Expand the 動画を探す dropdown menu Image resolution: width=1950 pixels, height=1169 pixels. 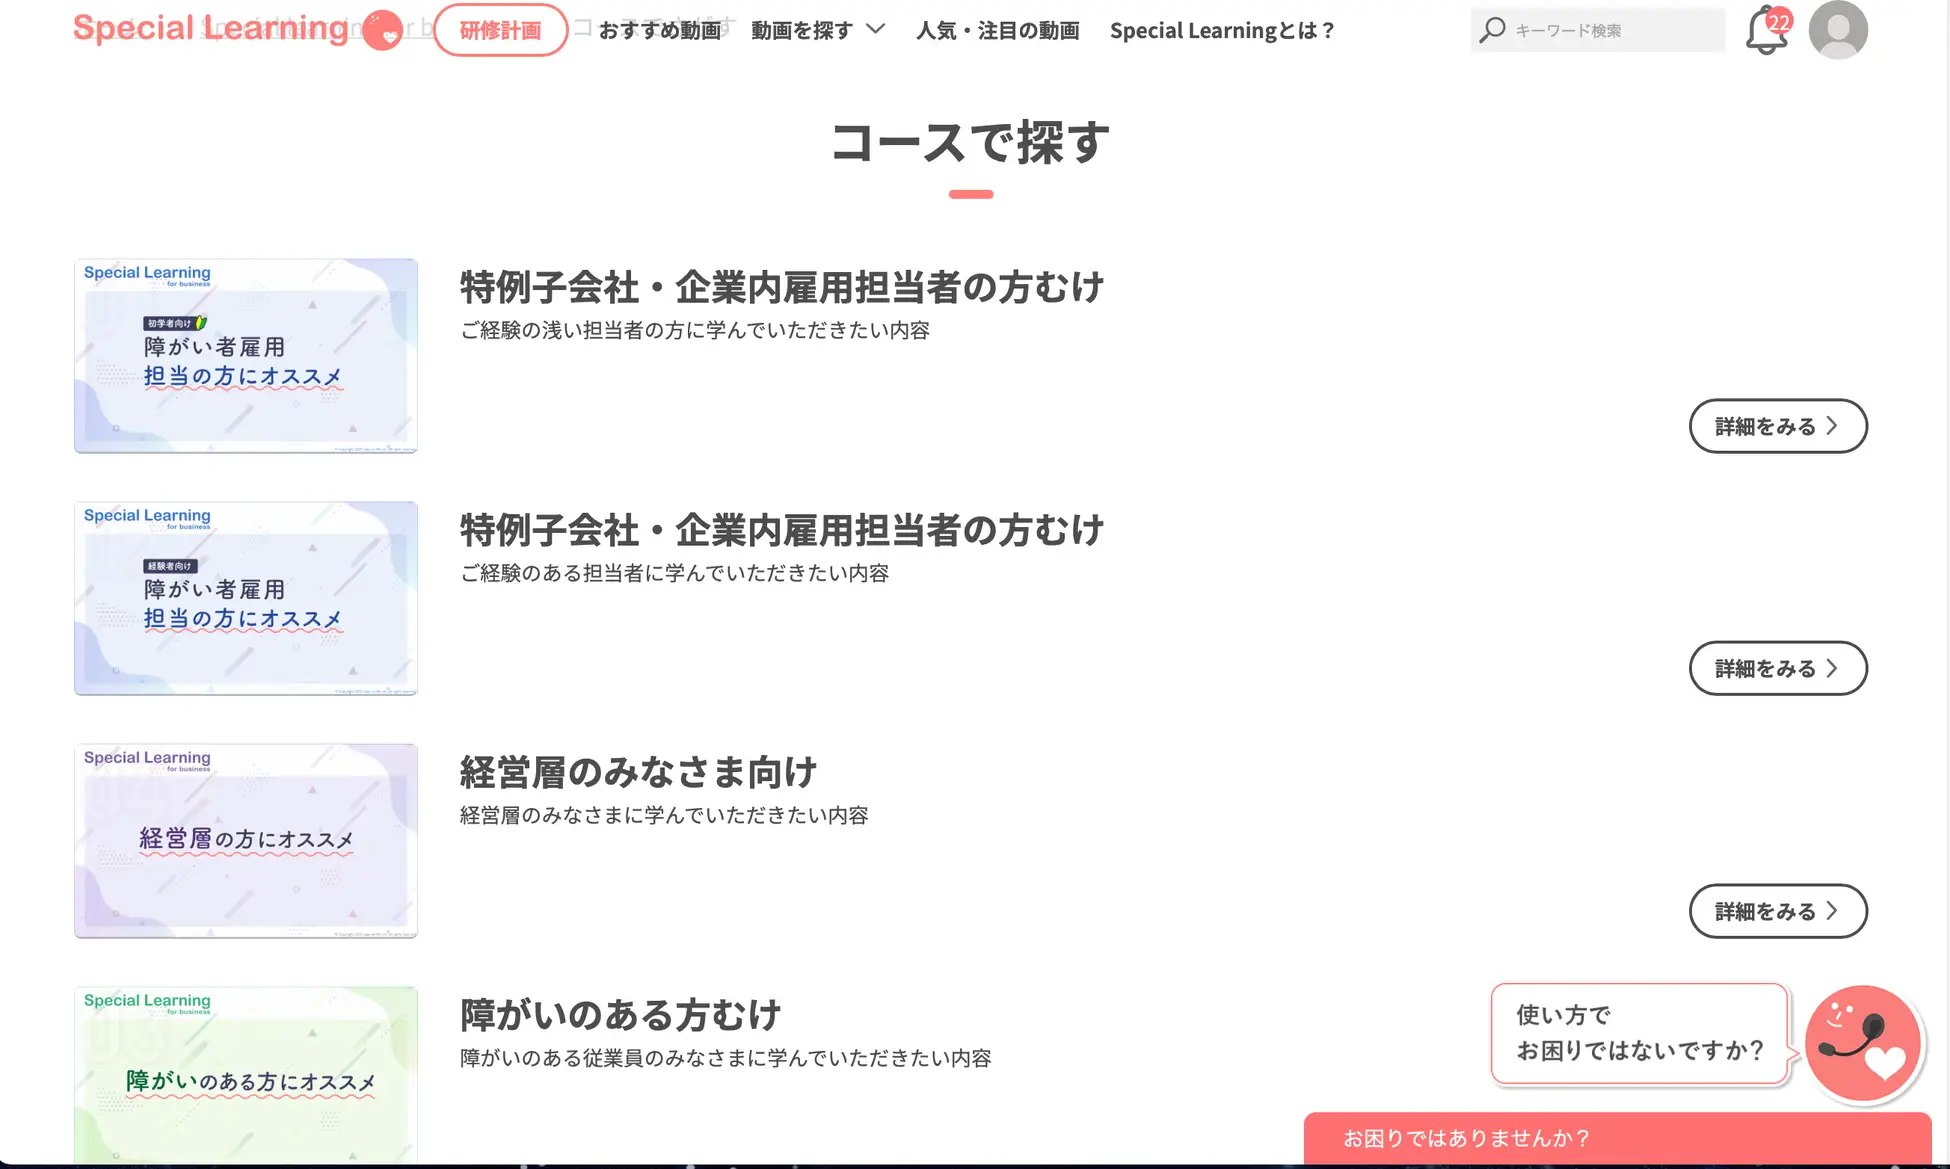click(817, 30)
